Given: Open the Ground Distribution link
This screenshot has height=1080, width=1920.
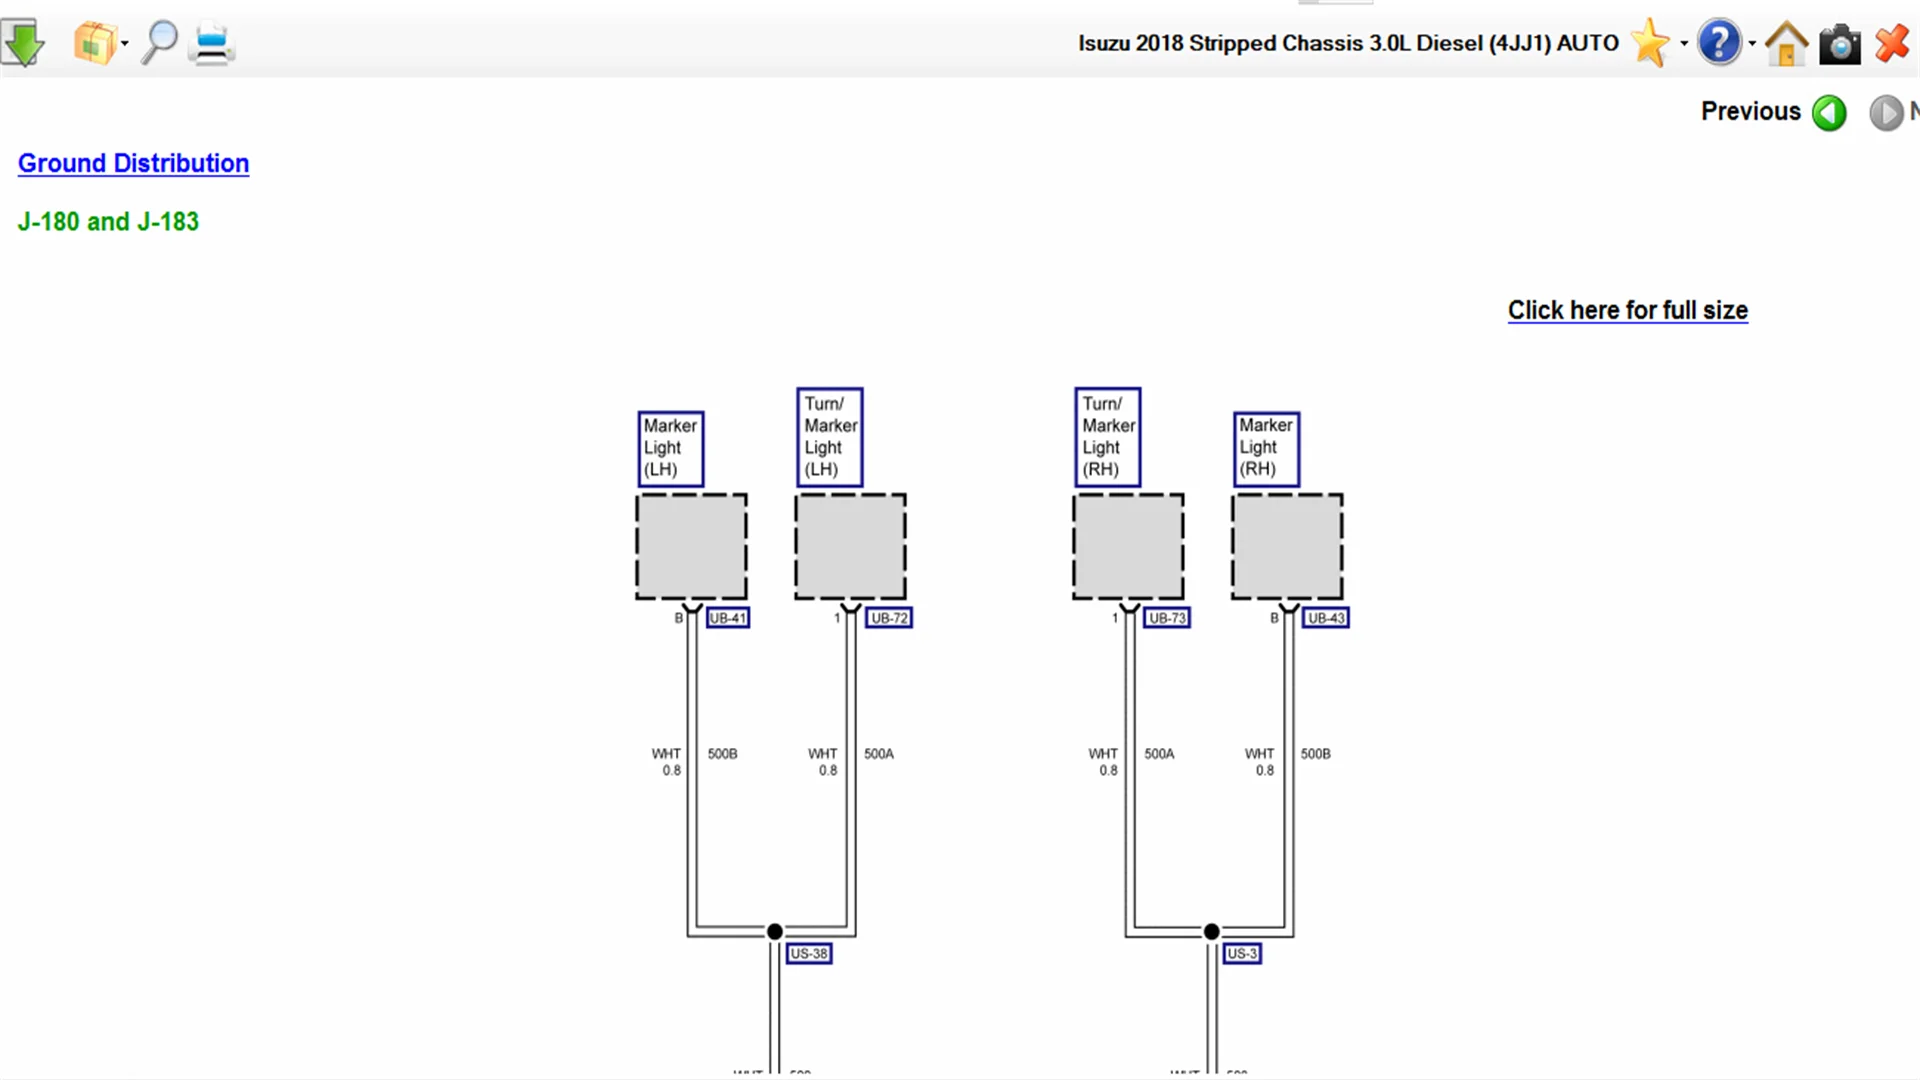Looking at the screenshot, I should pyautogui.click(x=133, y=163).
